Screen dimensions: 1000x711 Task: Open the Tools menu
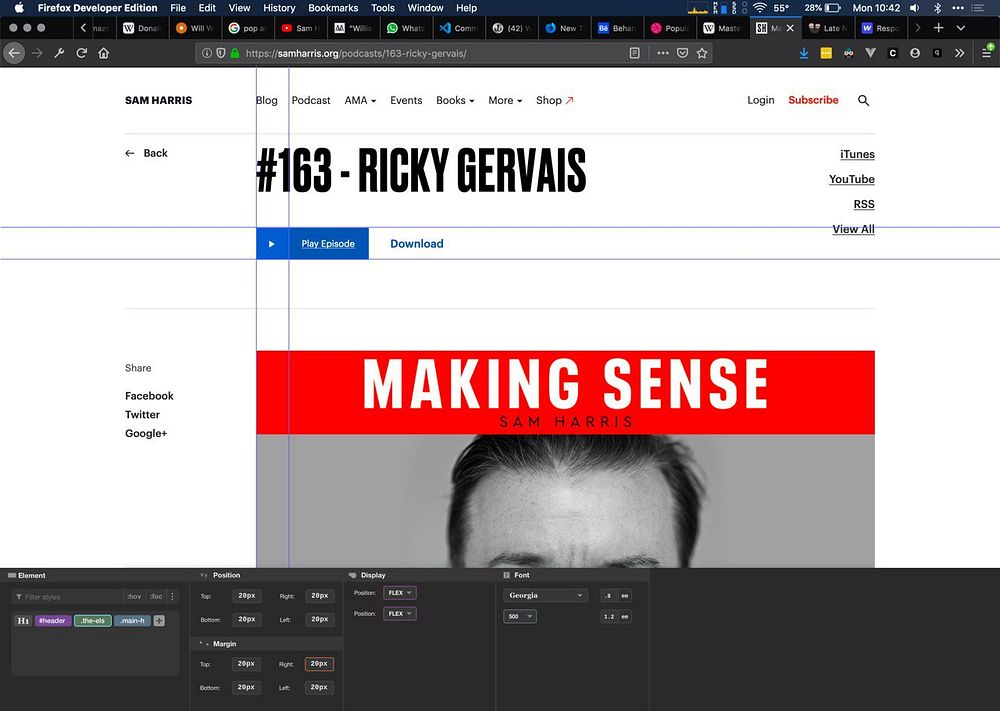383,8
